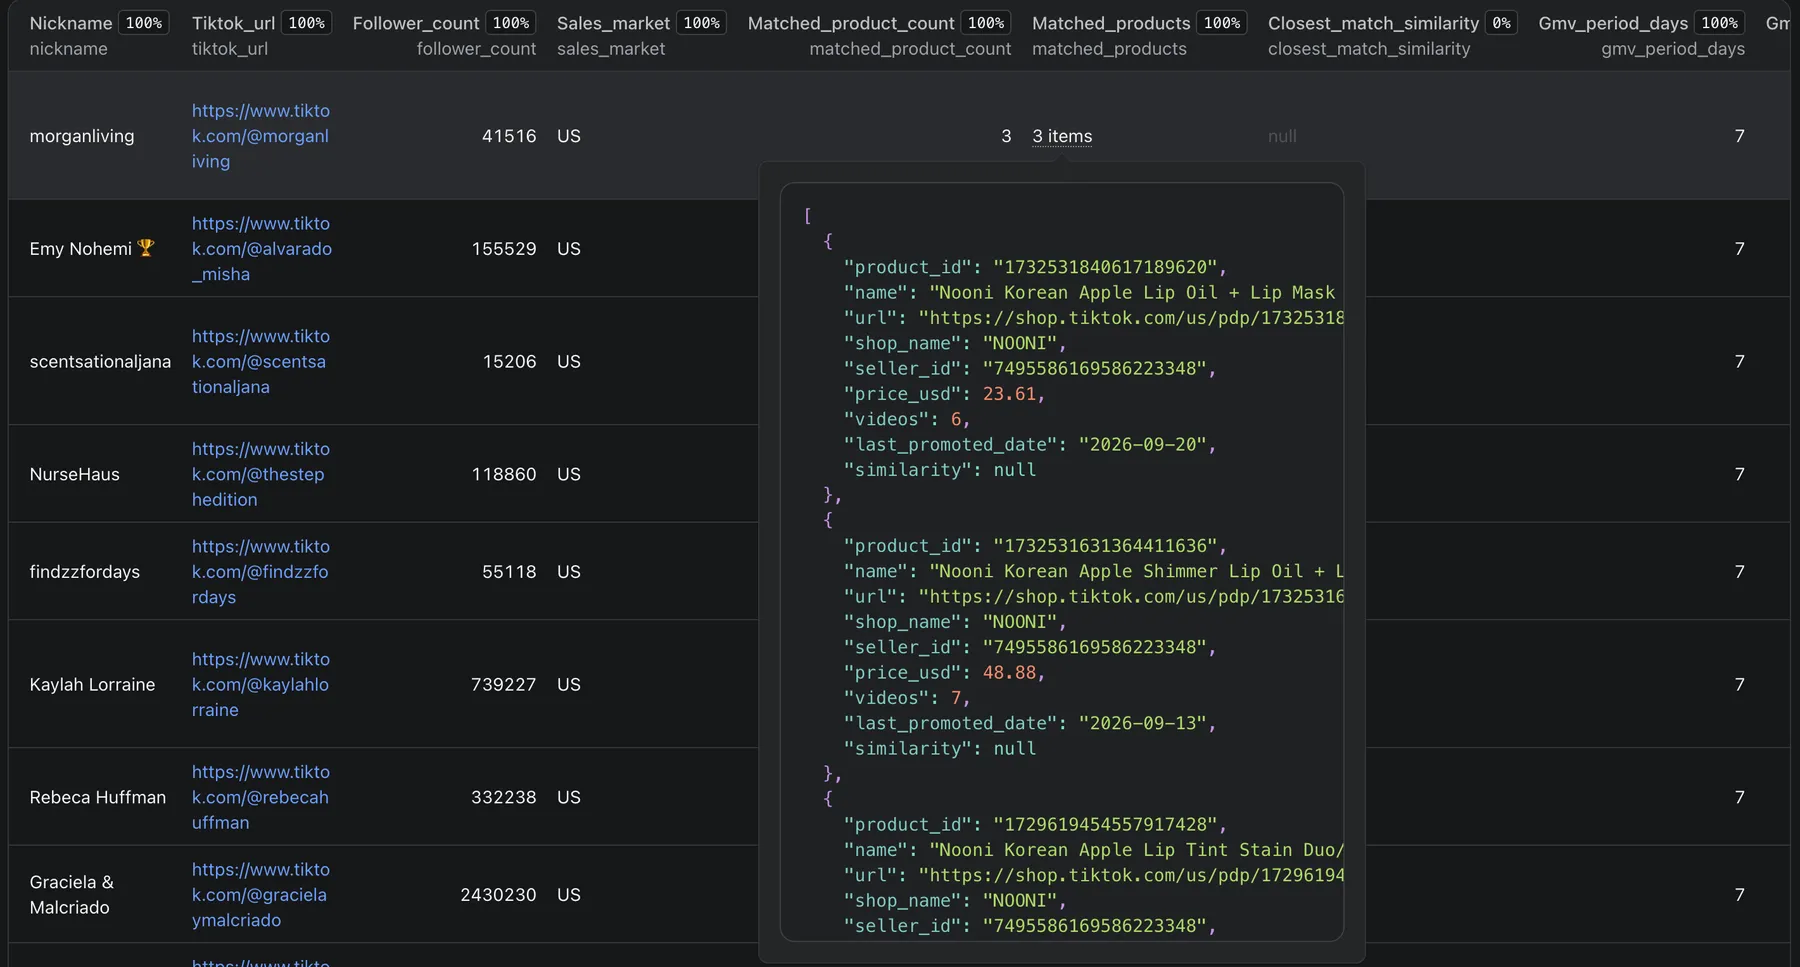
Task: Select follower count 41516
Action: point(509,136)
